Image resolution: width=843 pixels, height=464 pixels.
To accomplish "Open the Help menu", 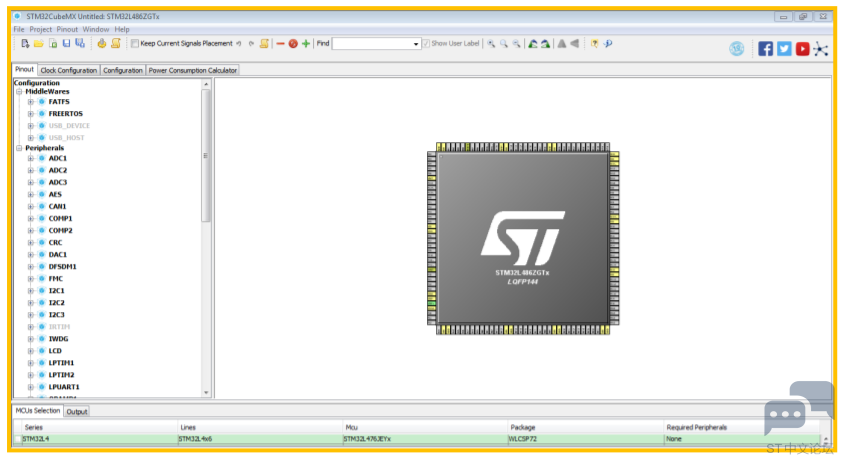I will (x=122, y=30).
